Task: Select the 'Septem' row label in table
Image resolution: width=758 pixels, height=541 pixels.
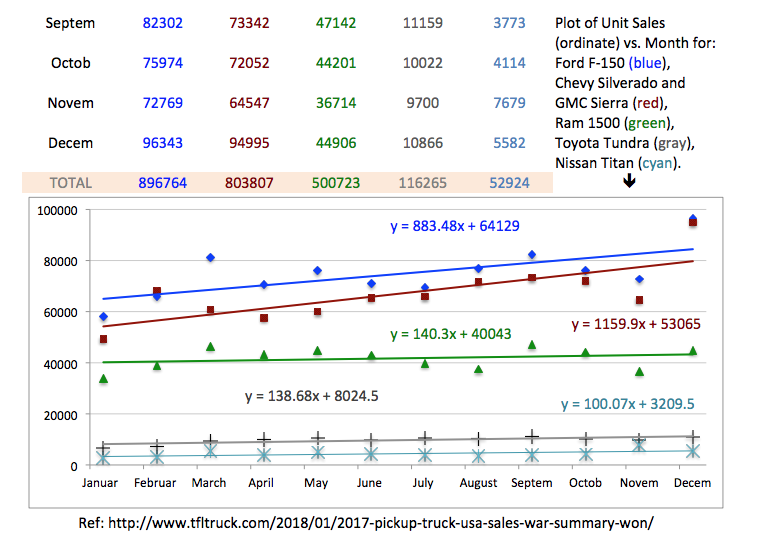Action: (70, 23)
